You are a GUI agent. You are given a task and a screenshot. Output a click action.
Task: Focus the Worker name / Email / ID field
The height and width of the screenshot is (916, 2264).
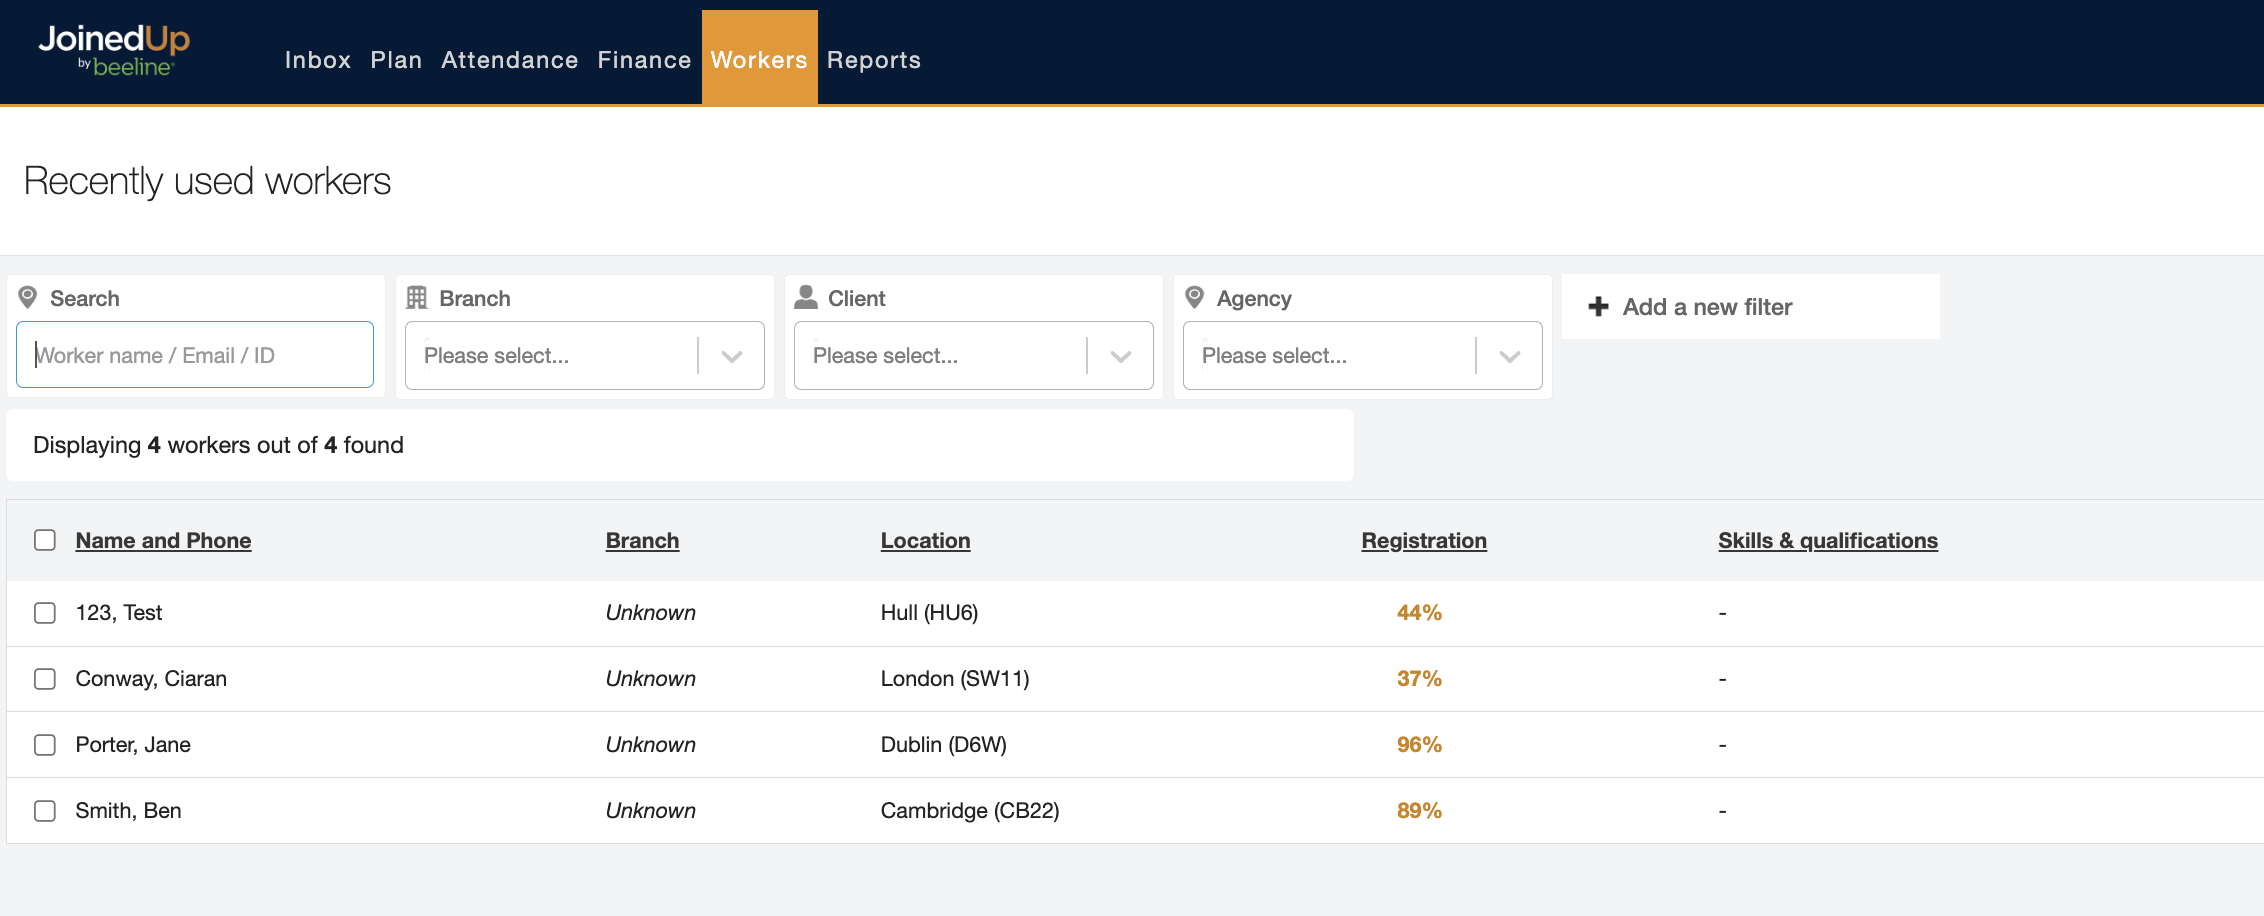point(195,355)
